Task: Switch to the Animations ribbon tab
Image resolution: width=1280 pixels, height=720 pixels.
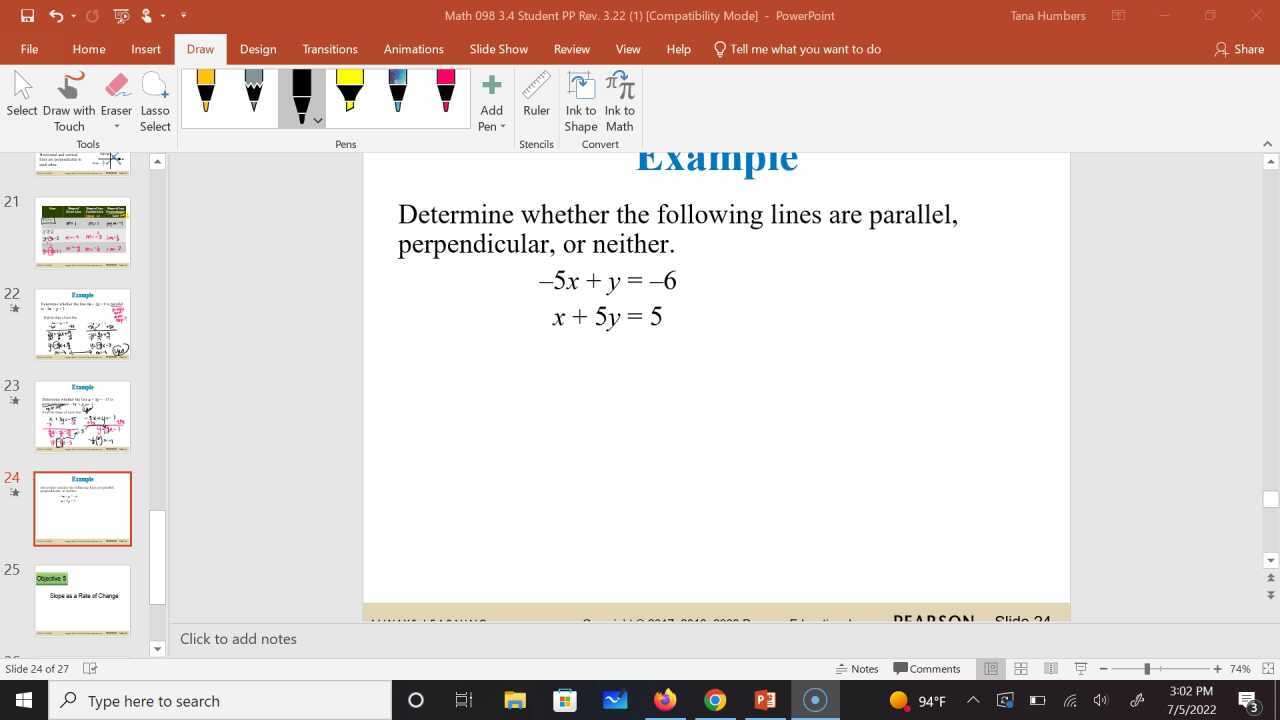Action: [x=413, y=48]
